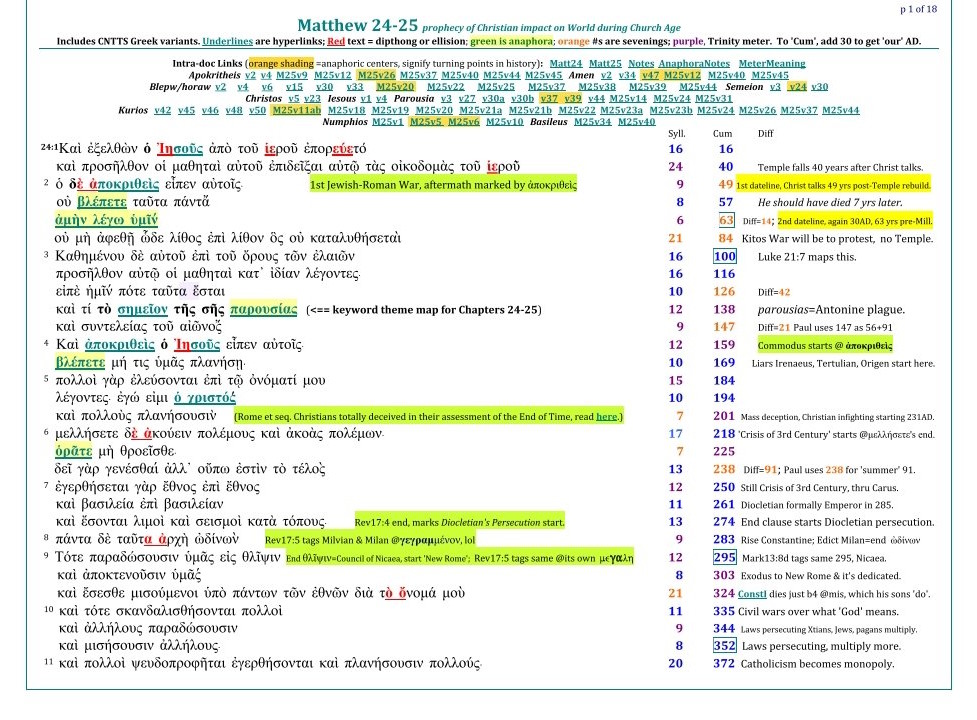Click the M25v14 link
The image size is (977, 720).
coord(628,98)
